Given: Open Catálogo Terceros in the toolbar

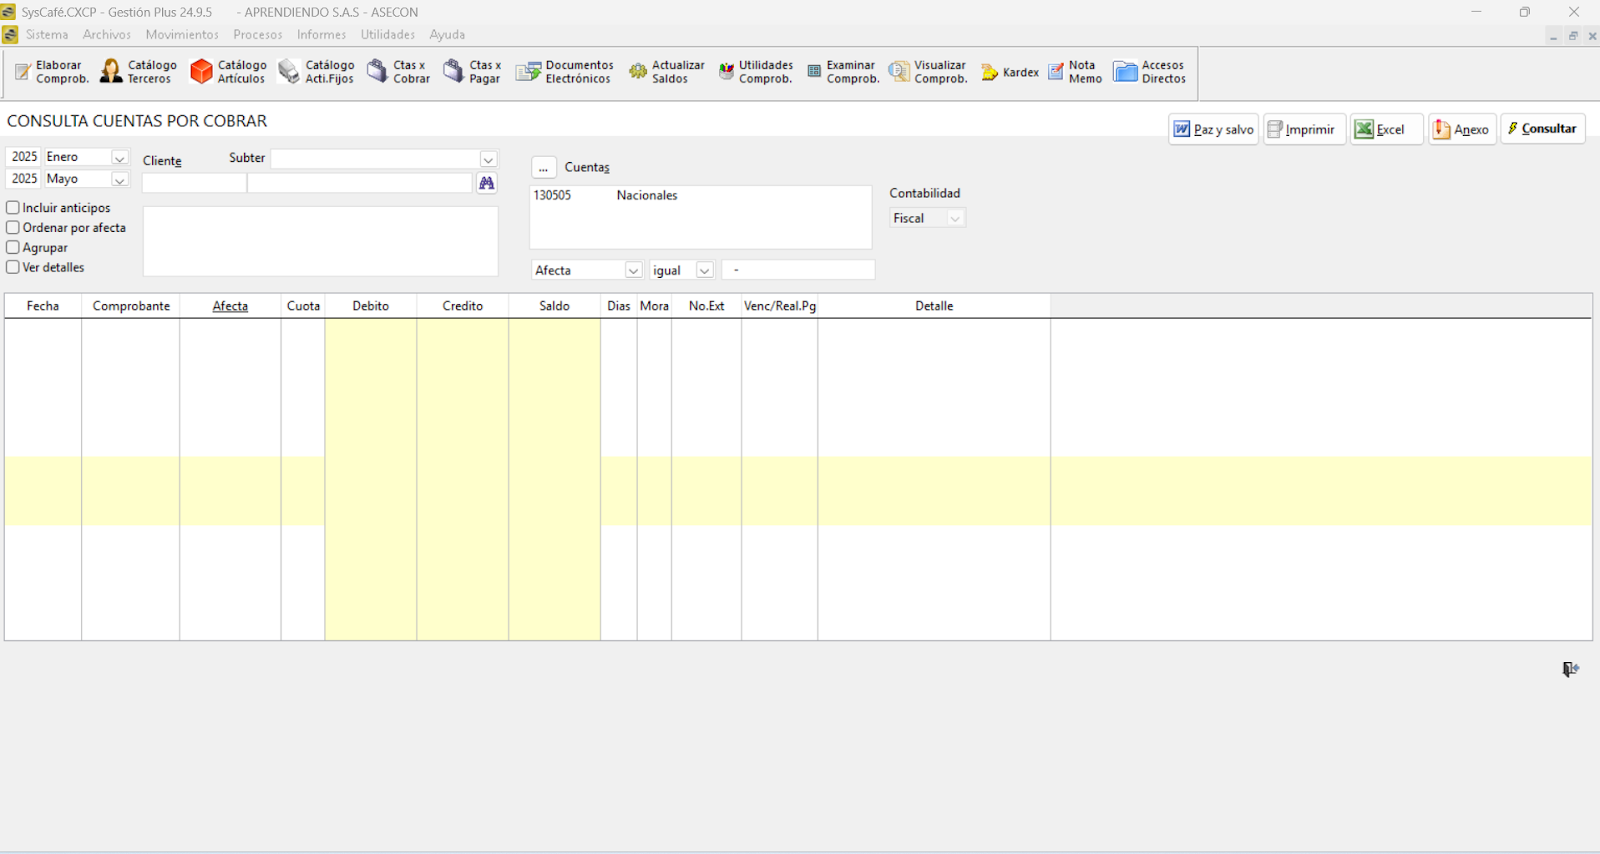Looking at the screenshot, I should click(x=138, y=72).
